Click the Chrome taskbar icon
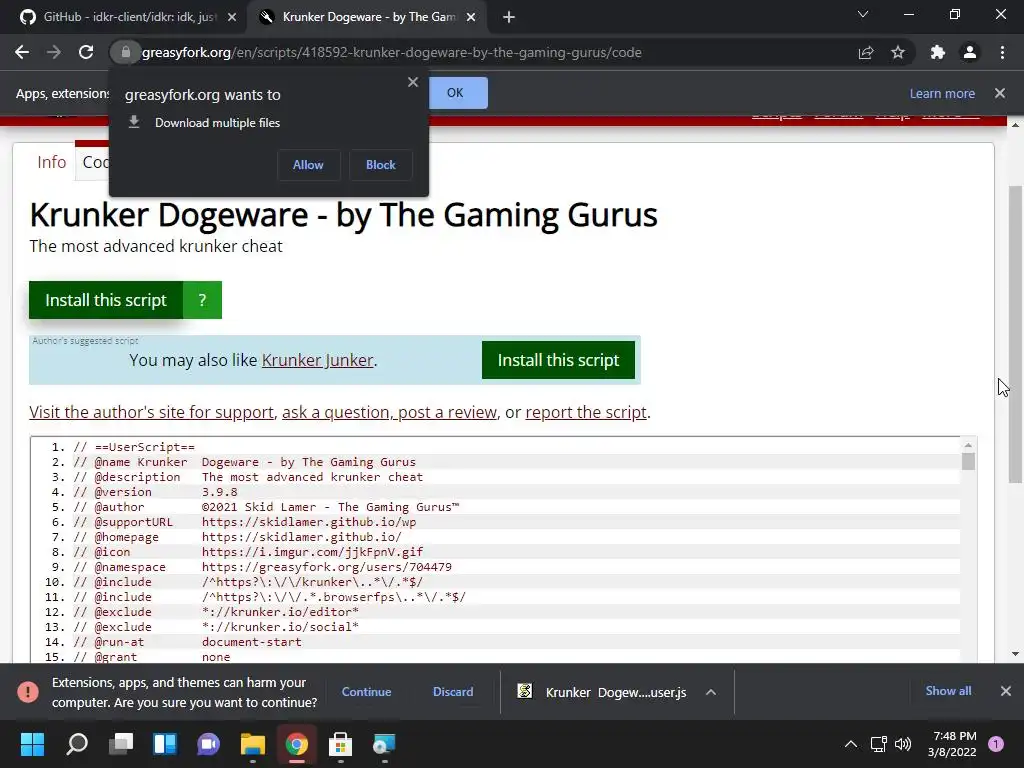Screen dimensions: 1024x768 pyautogui.click(x=296, y=744)
